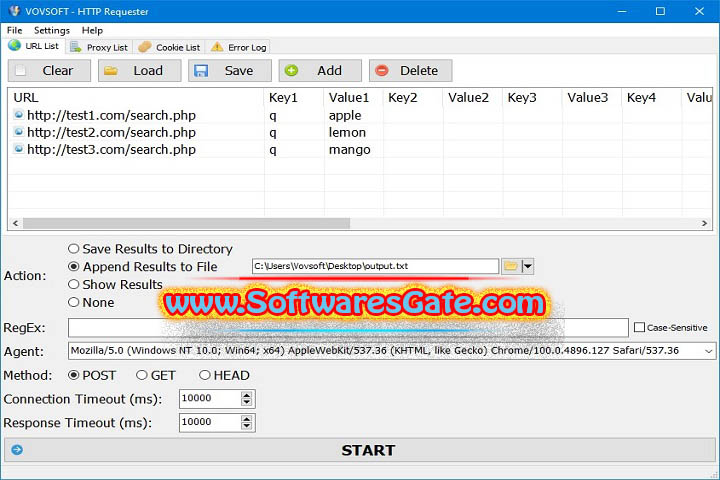The width and height of the screenshot is (720, 480).
Task: Decrease Connection Timeout with down arrow
Action: point(247,402)
